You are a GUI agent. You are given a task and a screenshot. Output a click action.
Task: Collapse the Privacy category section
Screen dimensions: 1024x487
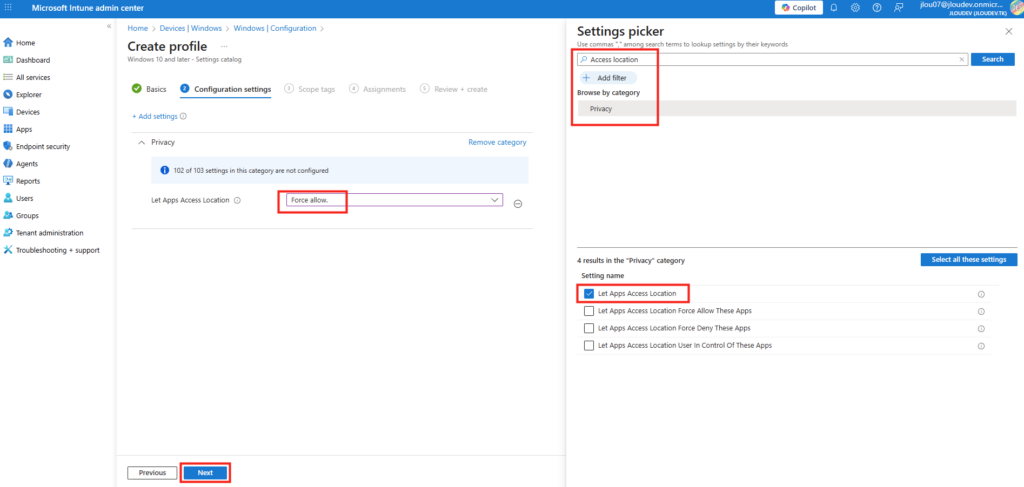pos(139,142)
